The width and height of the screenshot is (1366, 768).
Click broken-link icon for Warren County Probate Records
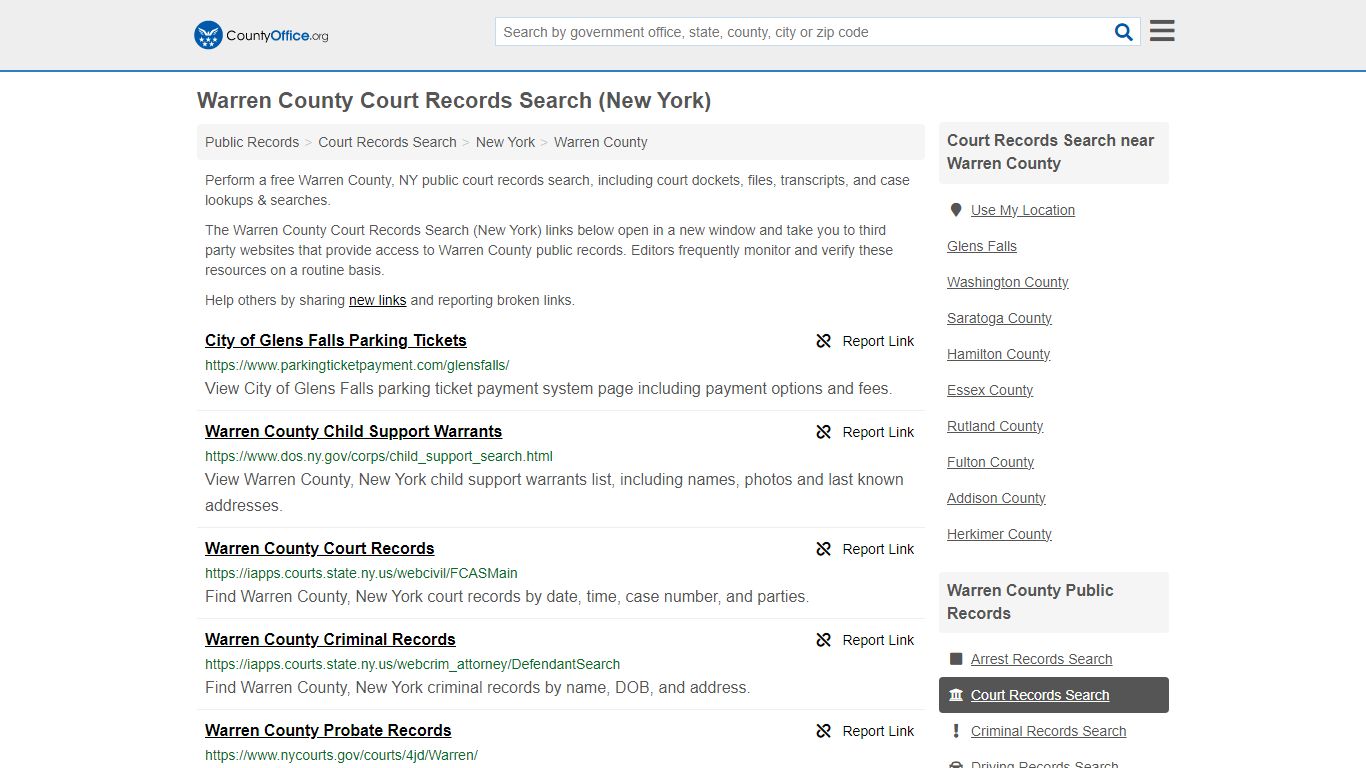824,731
